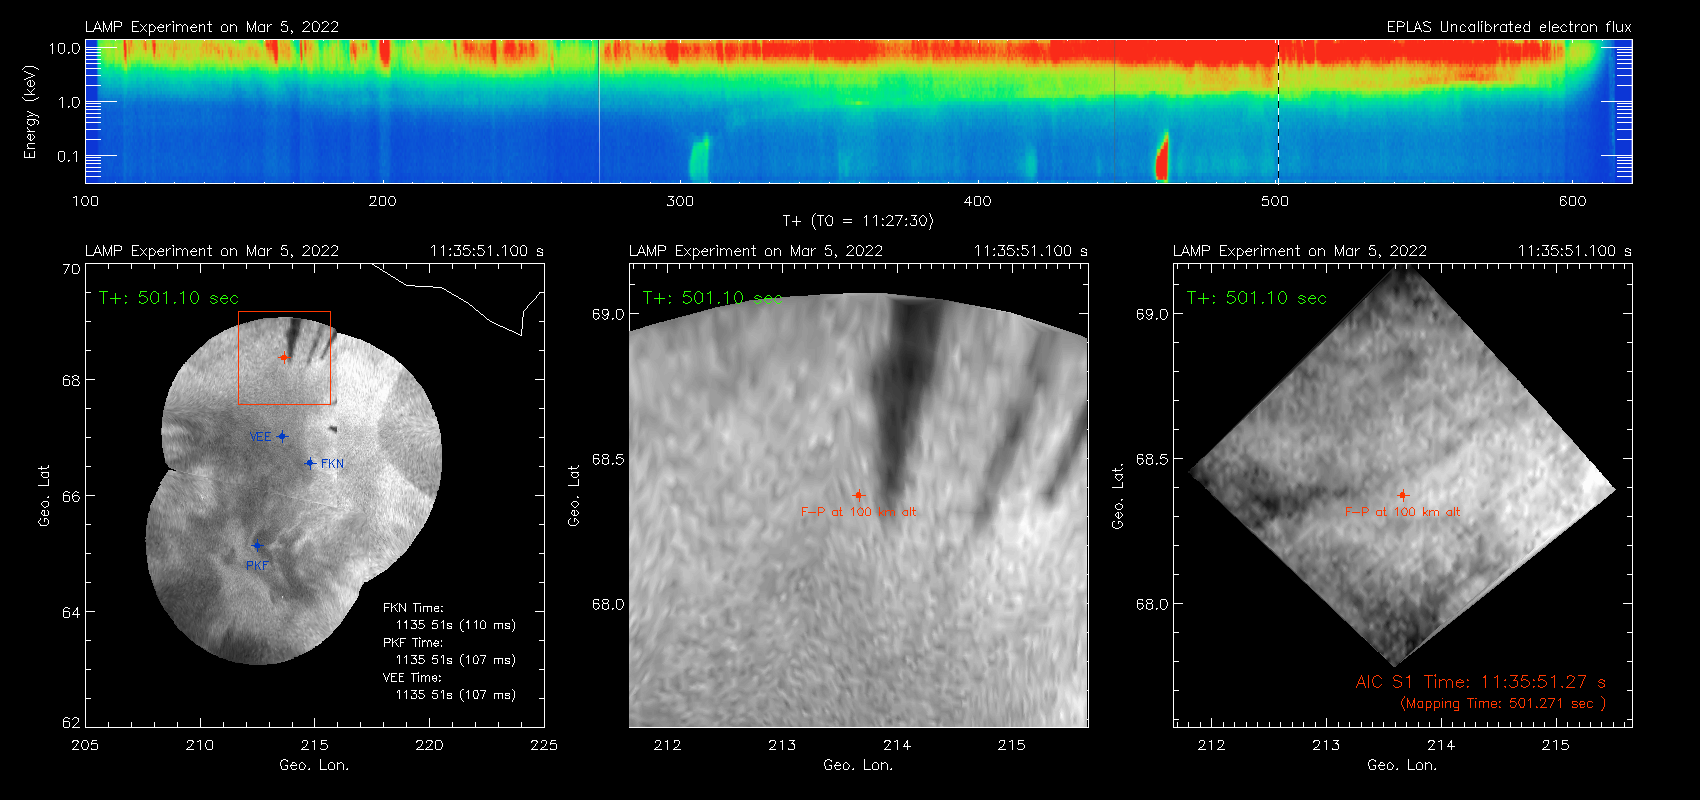Click the 'PKF' station label text
This screenshot has width=1700, height=800.
(x=257, y=566)
